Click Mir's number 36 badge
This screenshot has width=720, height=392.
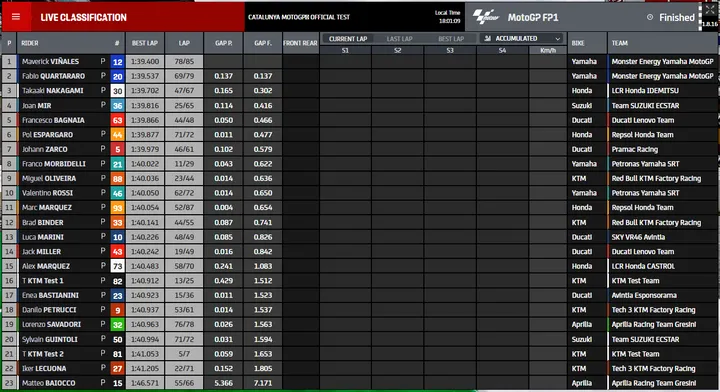(118, 106)
